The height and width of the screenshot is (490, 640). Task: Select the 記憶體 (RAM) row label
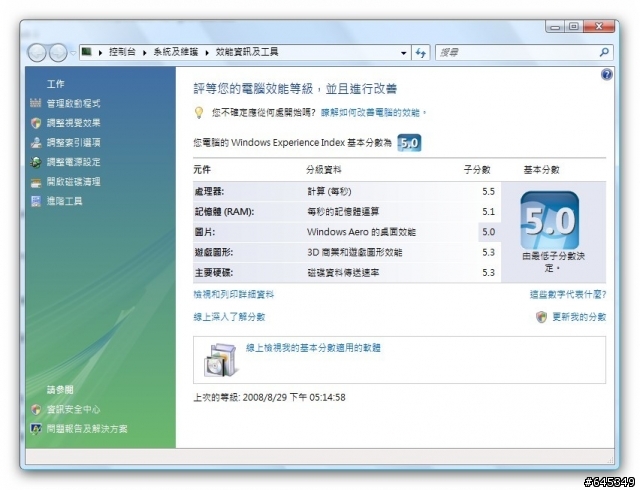pos(224,212)
